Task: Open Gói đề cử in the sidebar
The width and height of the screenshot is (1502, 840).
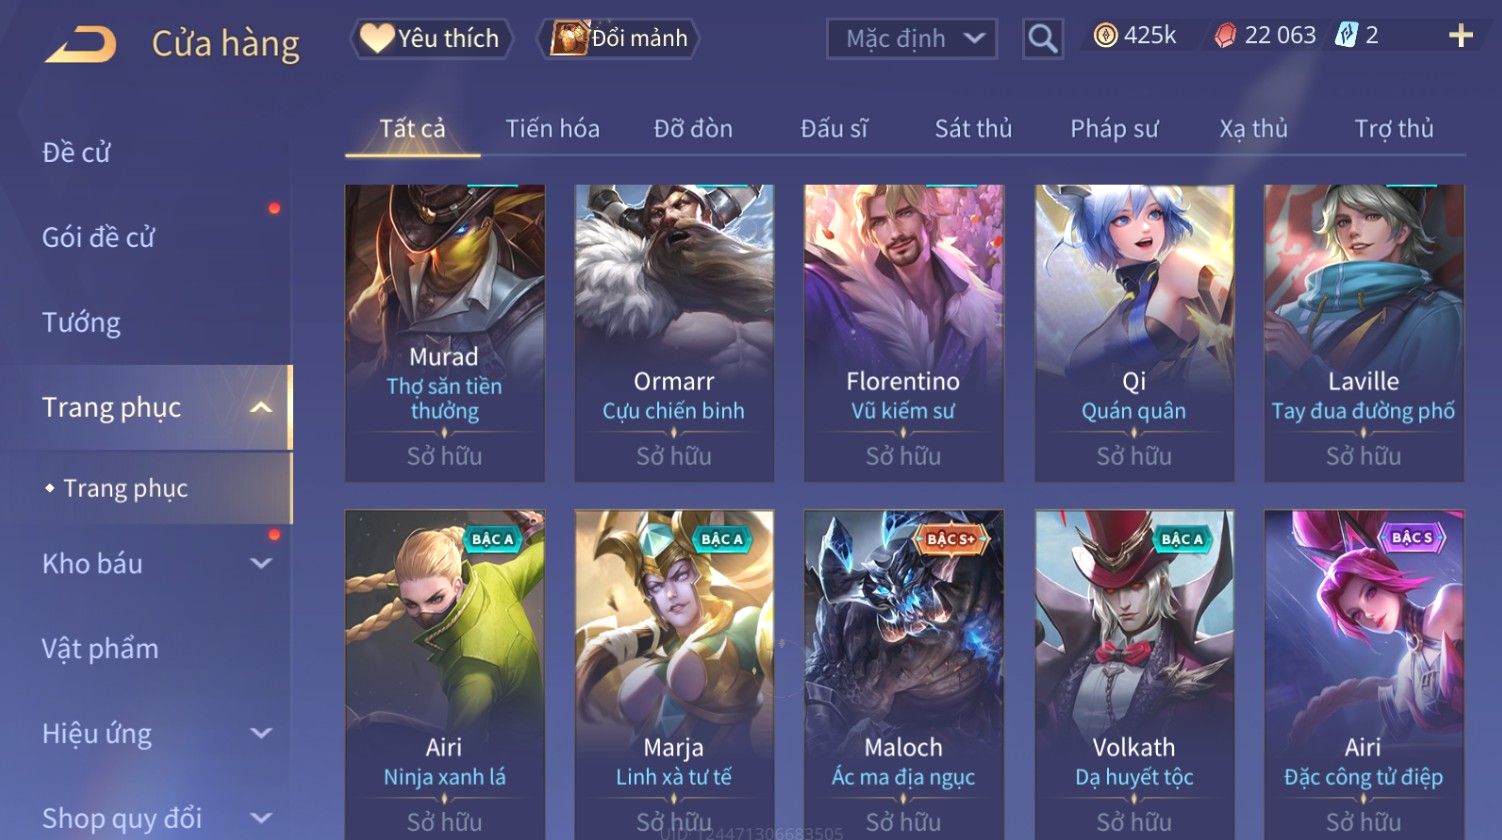Action: (98, 238)
